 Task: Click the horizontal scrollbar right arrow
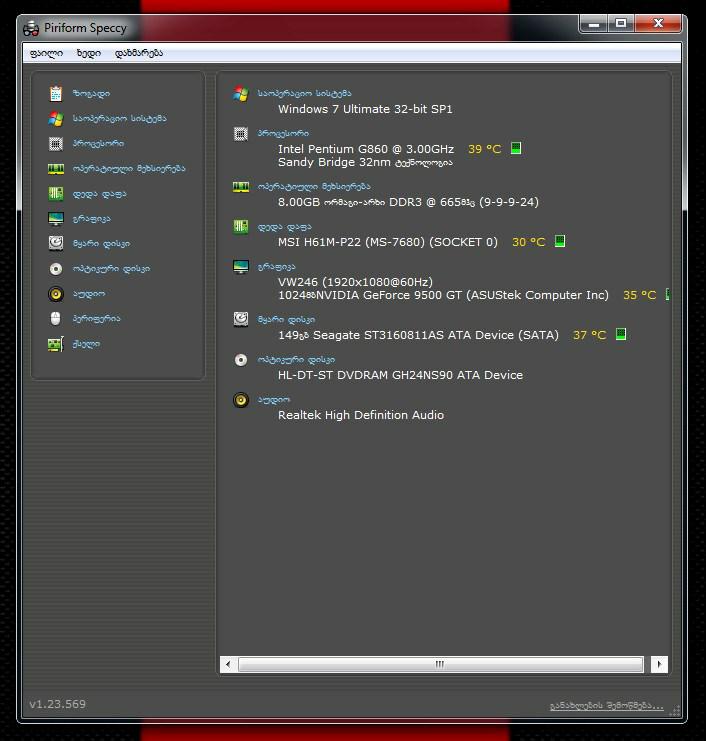click(659, 664)
